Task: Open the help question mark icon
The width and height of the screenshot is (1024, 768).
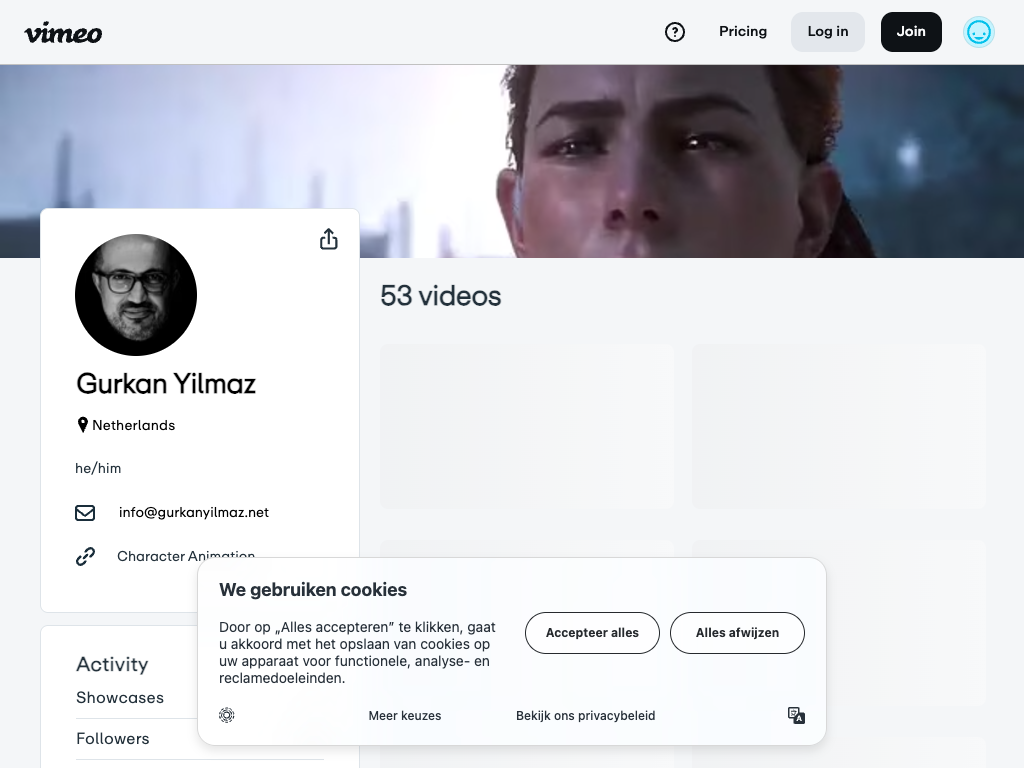Action: pyautogui.click(x=675, y=32)
